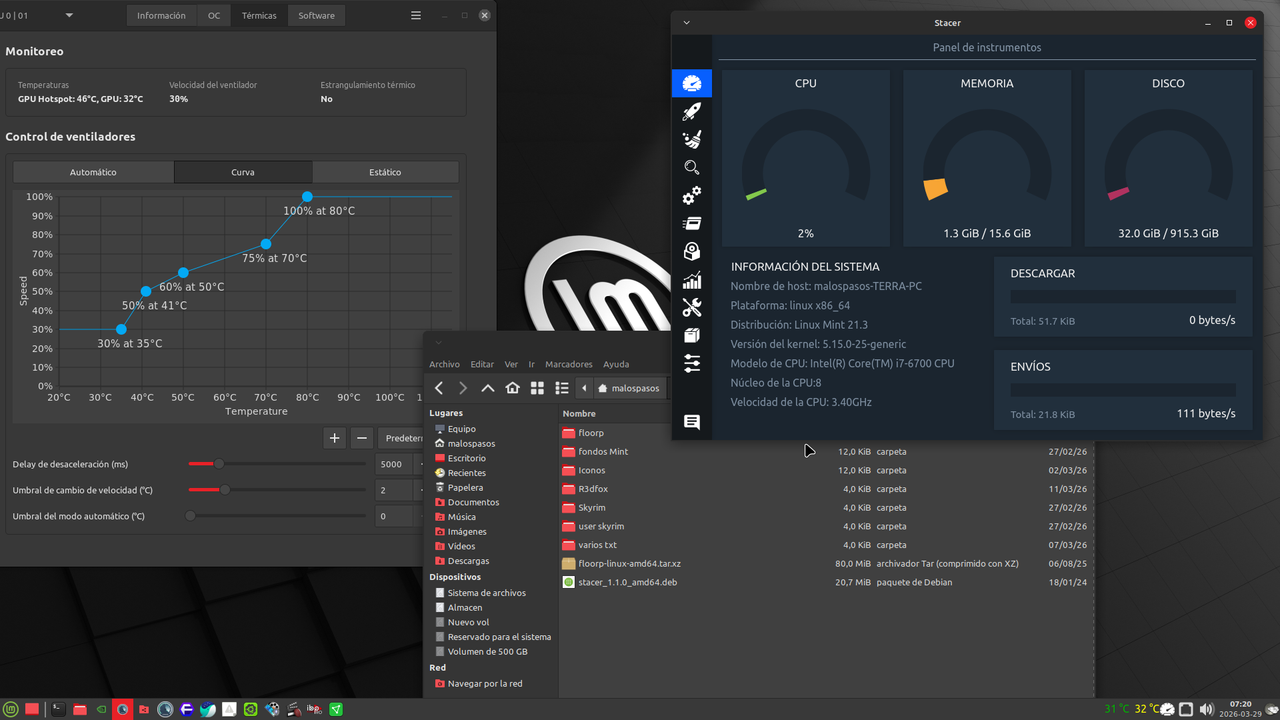Collapse Red section in file manager sidebar

pos(437,668)
